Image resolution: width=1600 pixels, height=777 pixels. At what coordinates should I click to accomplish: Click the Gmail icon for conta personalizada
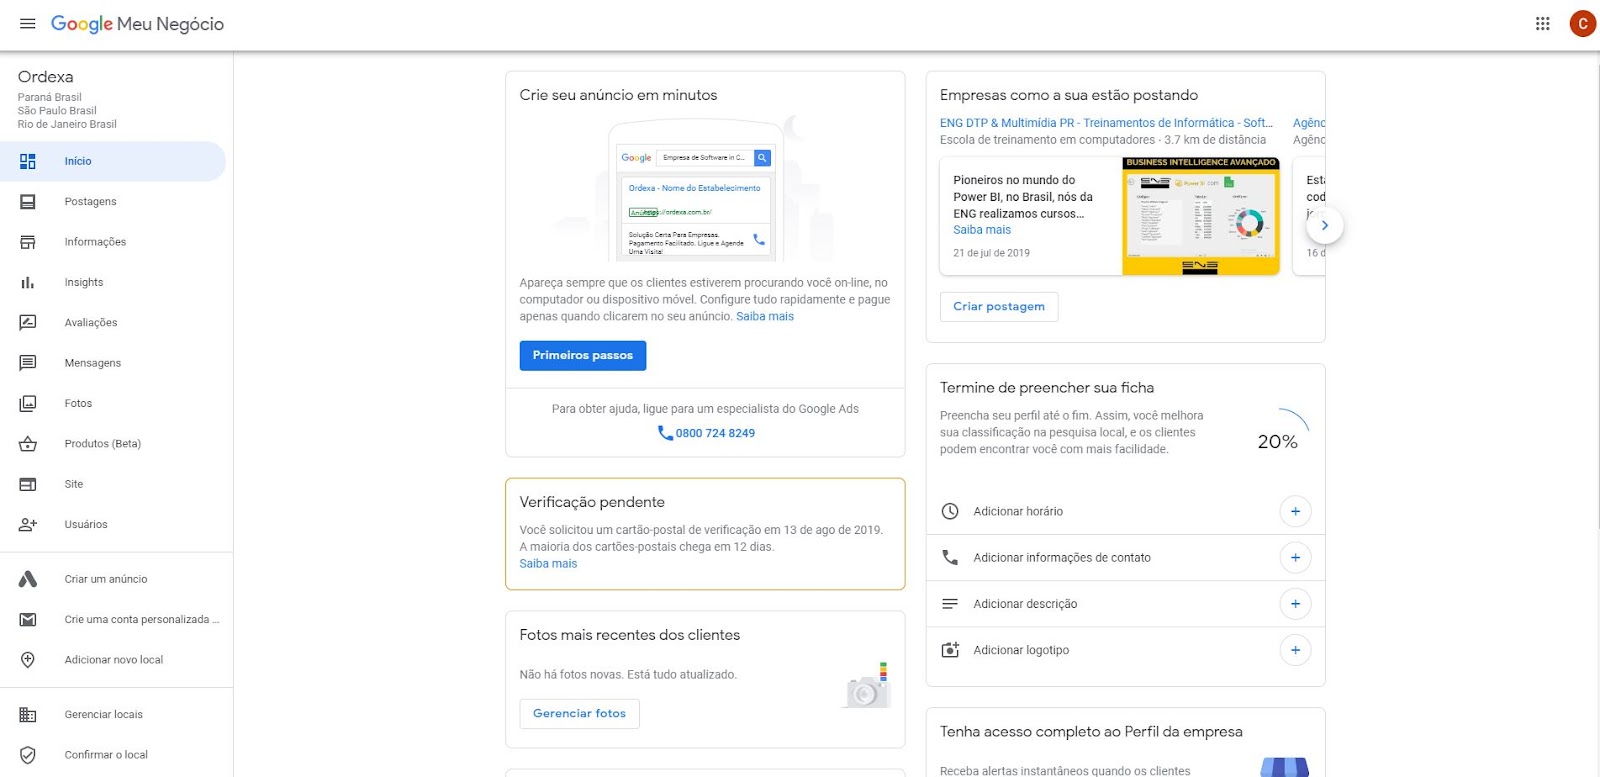click(28, 619)
